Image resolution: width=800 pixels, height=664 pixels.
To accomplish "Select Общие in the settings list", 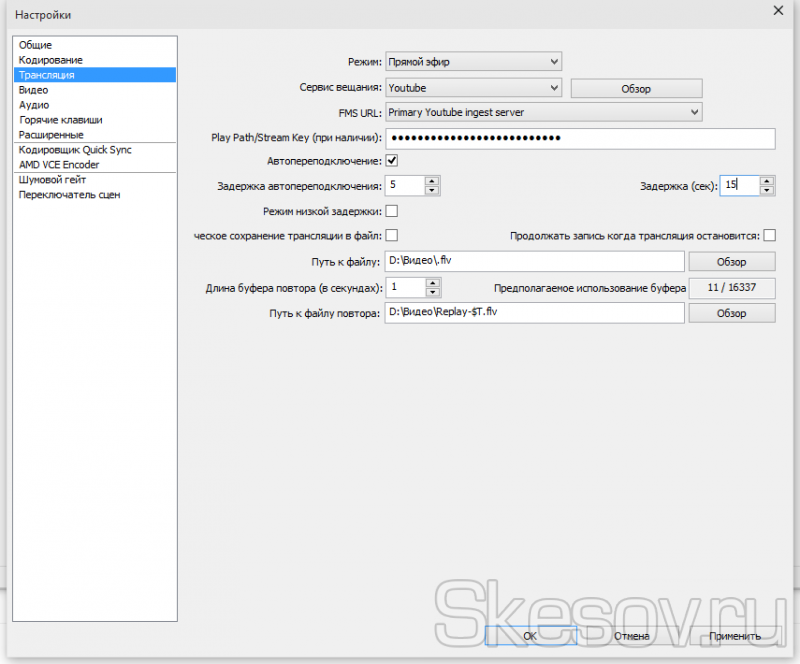I will [x=35, y=45].
